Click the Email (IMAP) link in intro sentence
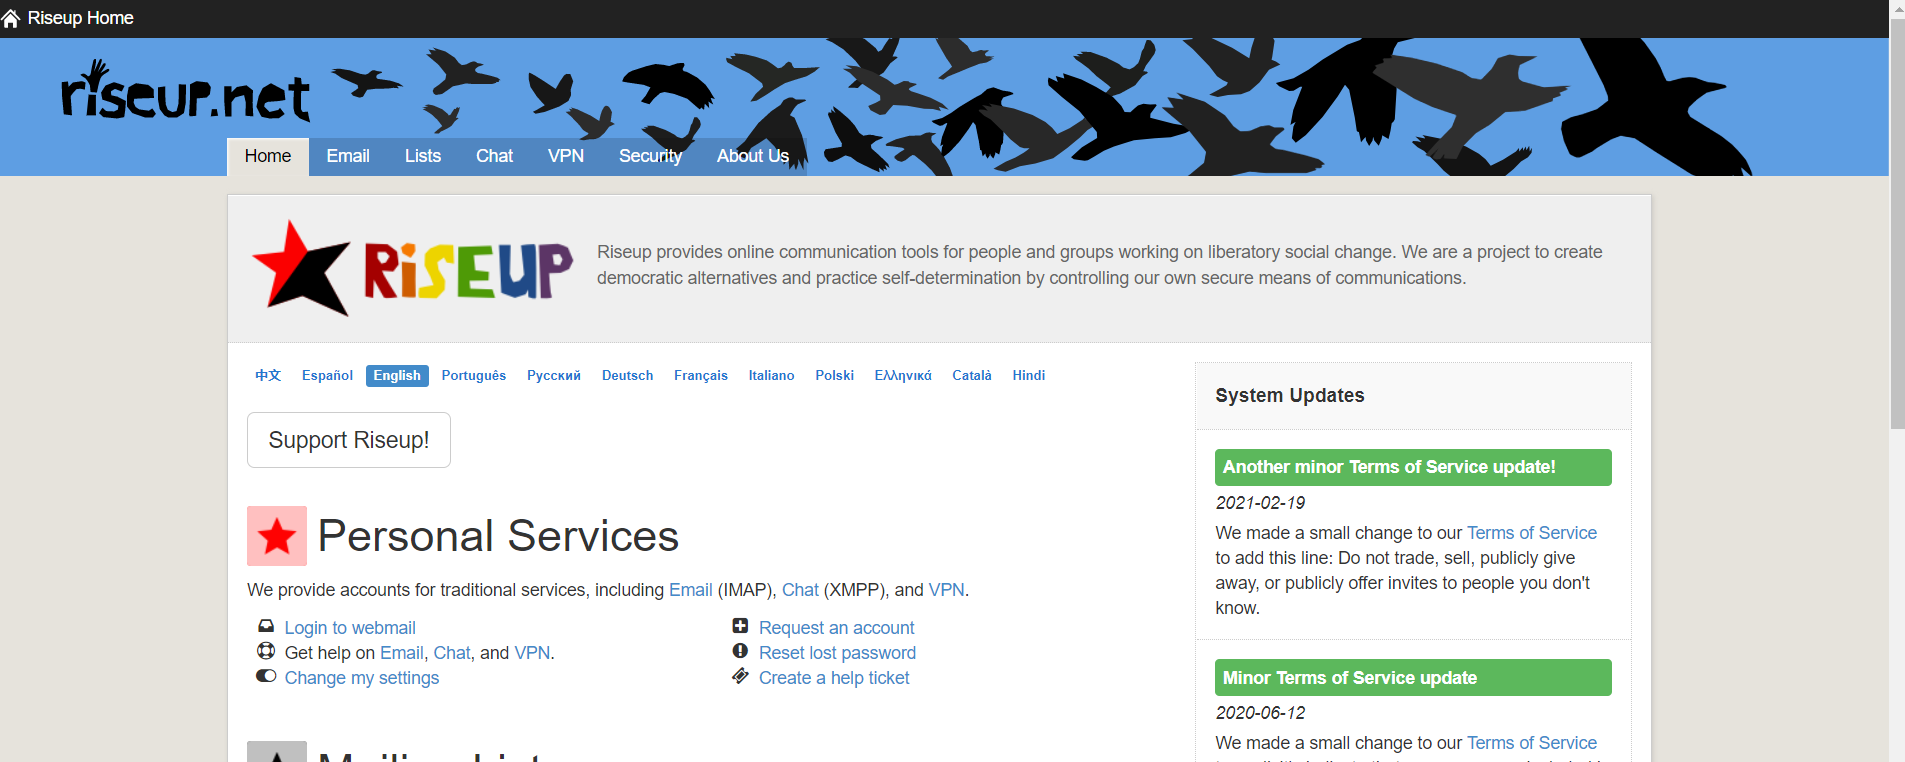Viewport: 1905px width, 762px height. coord(691,590)
